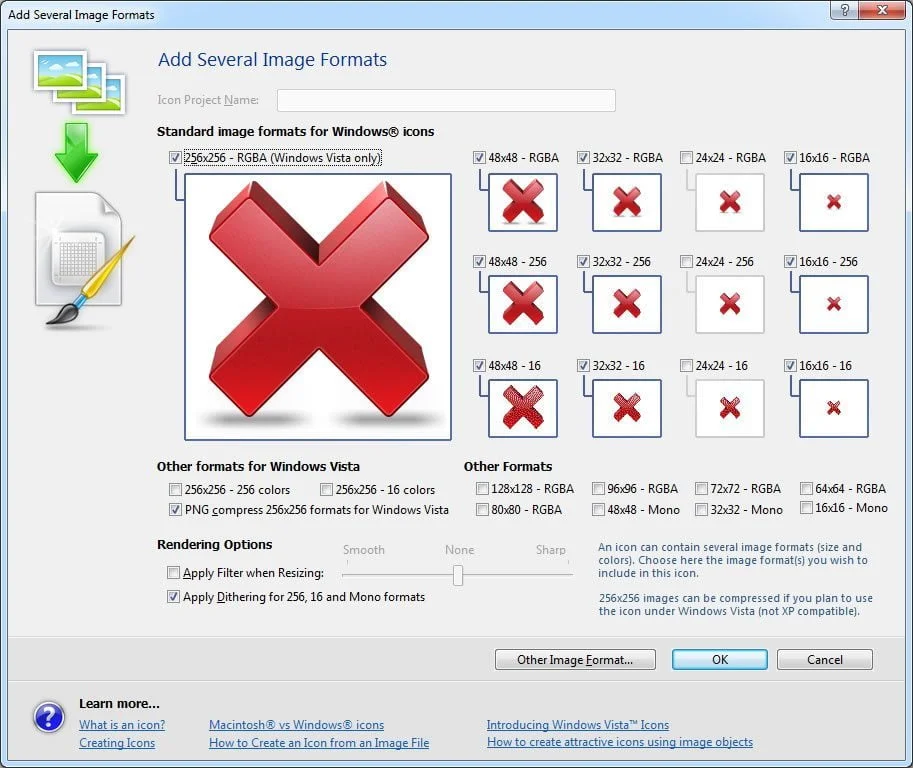This screenshot has width=913, height=768.
Task: Enable the 80x80 - RGBA format
Action: pyautogui.click(x=482, y=509)
